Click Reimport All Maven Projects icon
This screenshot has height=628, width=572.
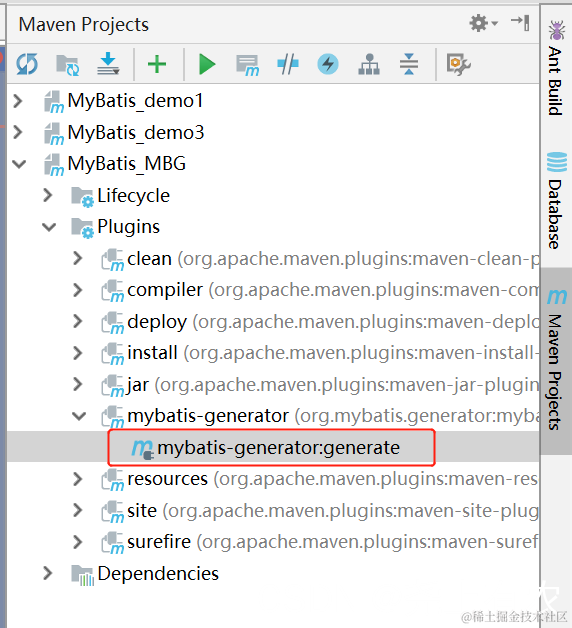[27, 64]
